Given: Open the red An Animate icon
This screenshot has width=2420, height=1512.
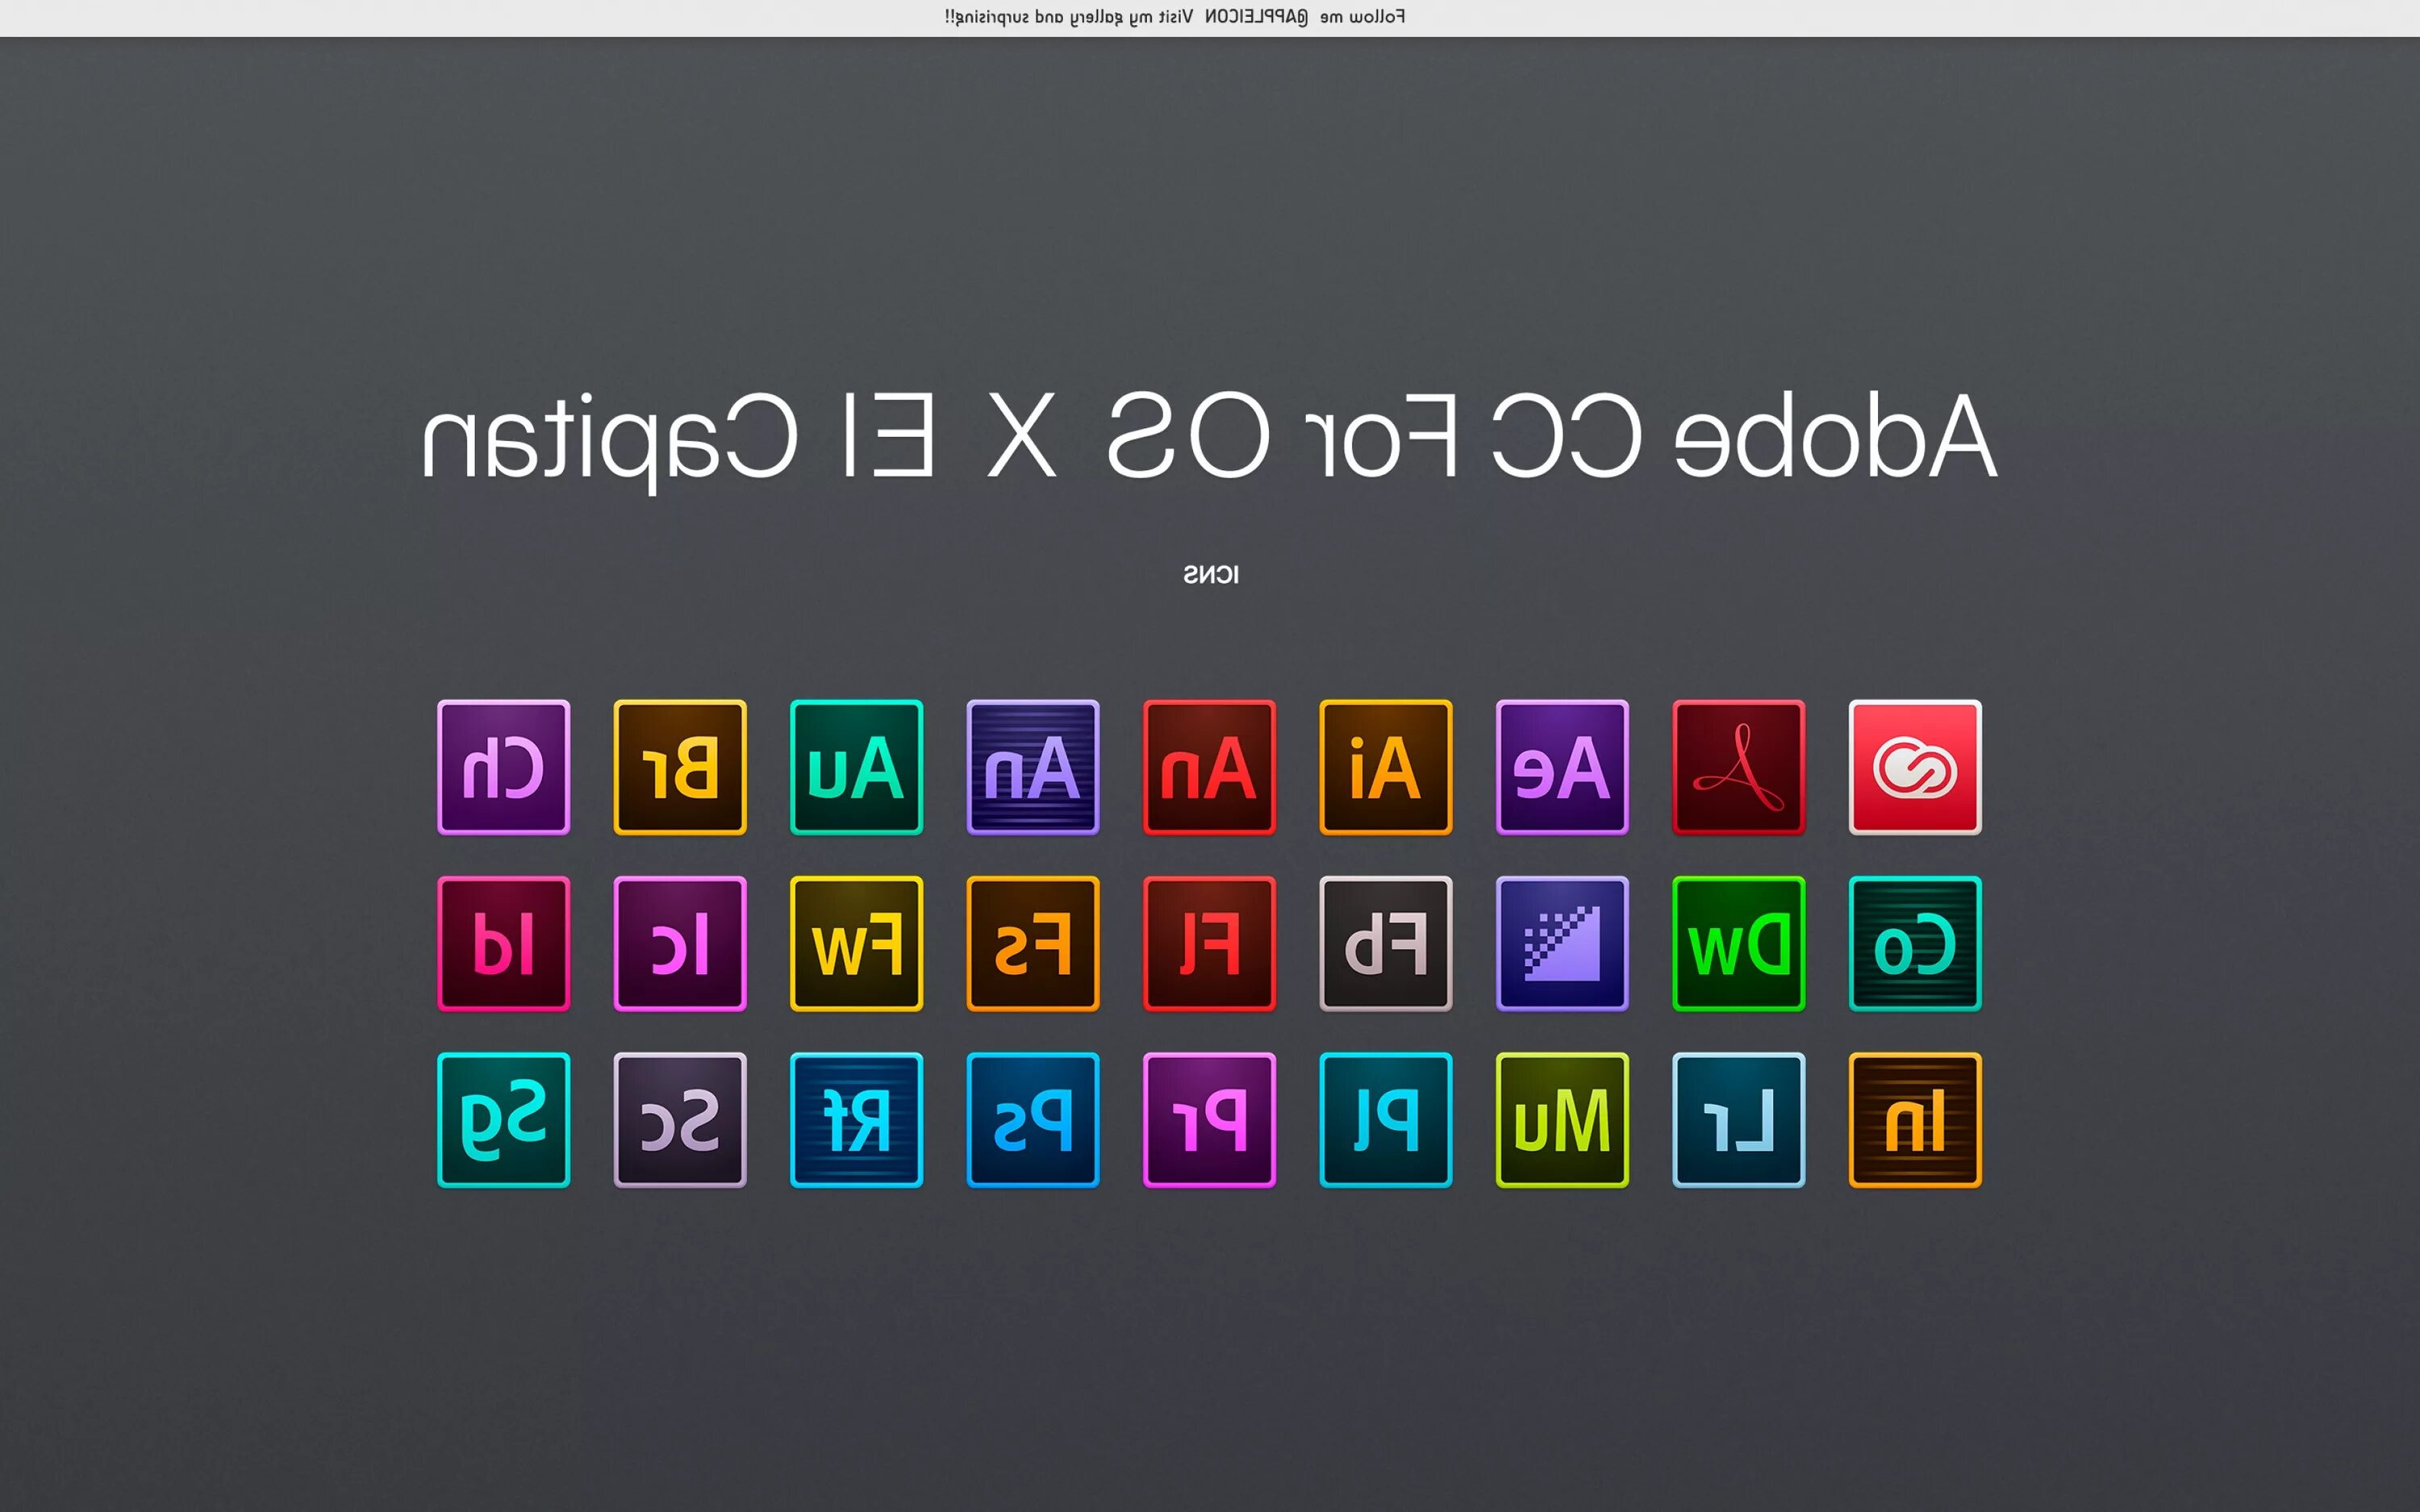Looking at the screenshot, I should click(x=1209, y=767).
